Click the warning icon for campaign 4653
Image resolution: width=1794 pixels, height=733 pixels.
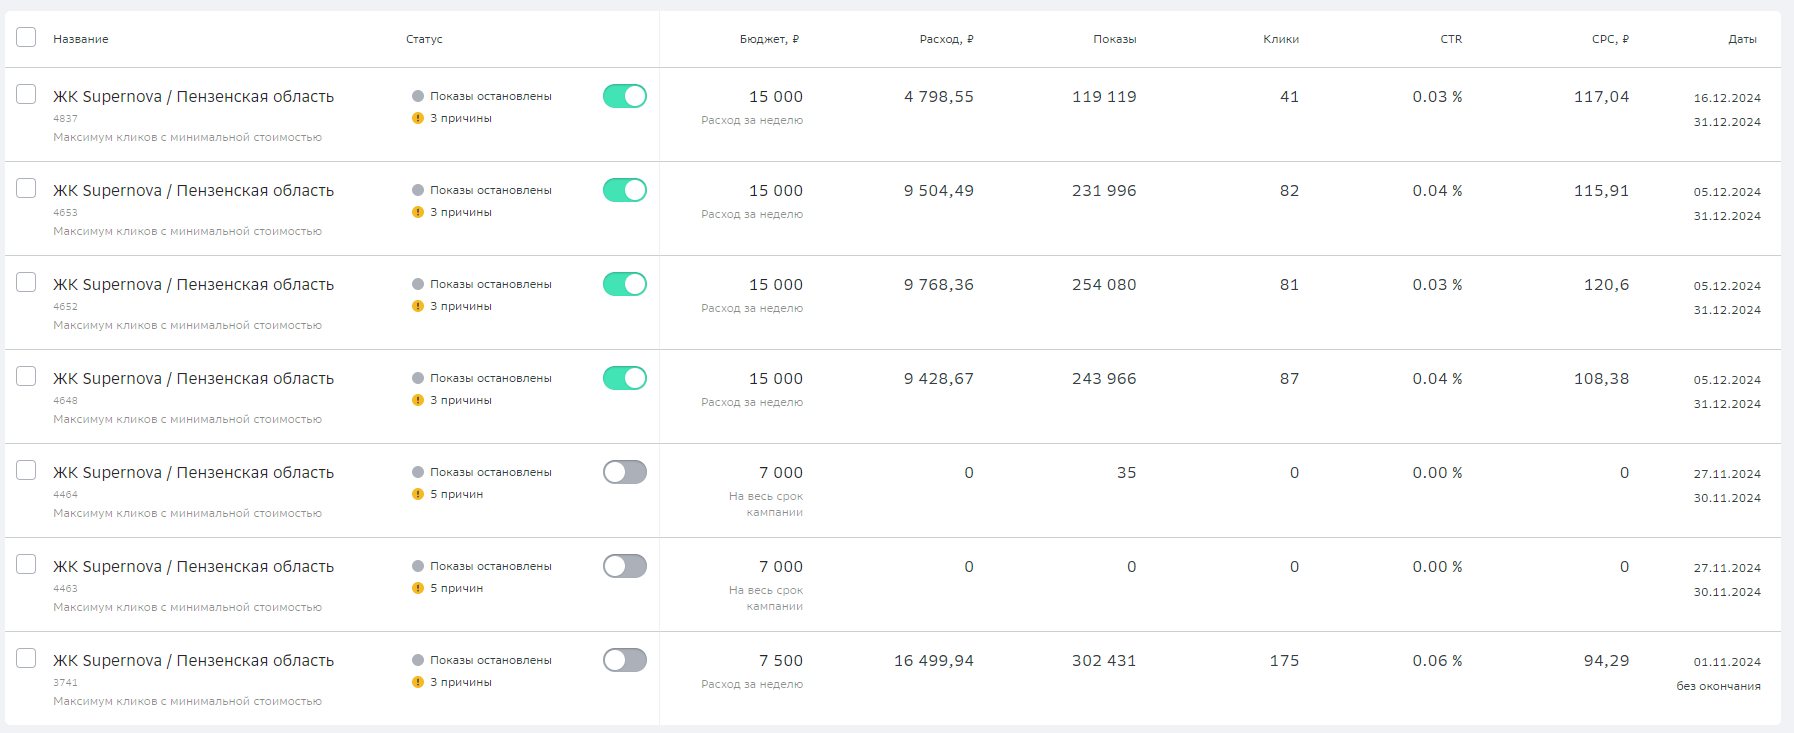418,212
